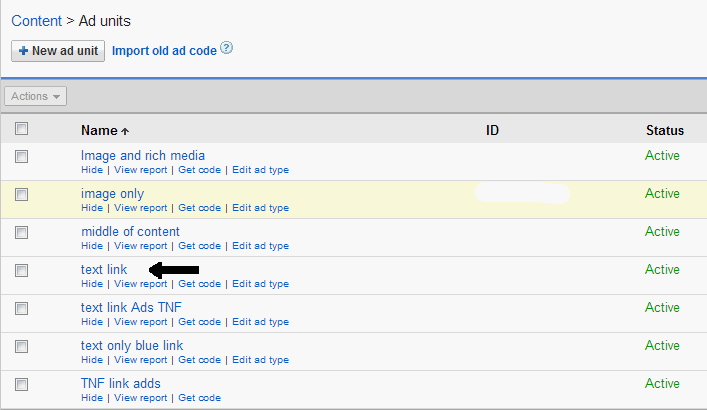The height and width of the screenshot is (410, 707).
Task: Click Active status of text only blue link
Action: (662, 346)
